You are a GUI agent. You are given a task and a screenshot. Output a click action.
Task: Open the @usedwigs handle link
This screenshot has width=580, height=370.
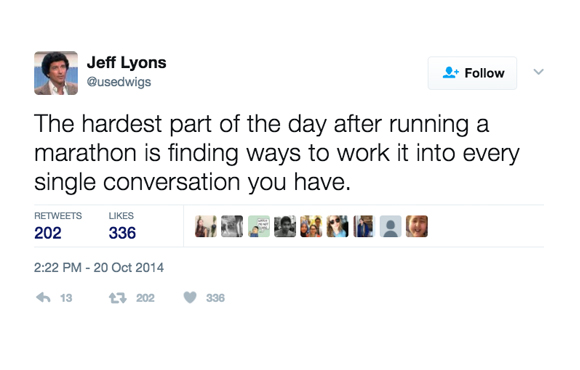[119, 82]
